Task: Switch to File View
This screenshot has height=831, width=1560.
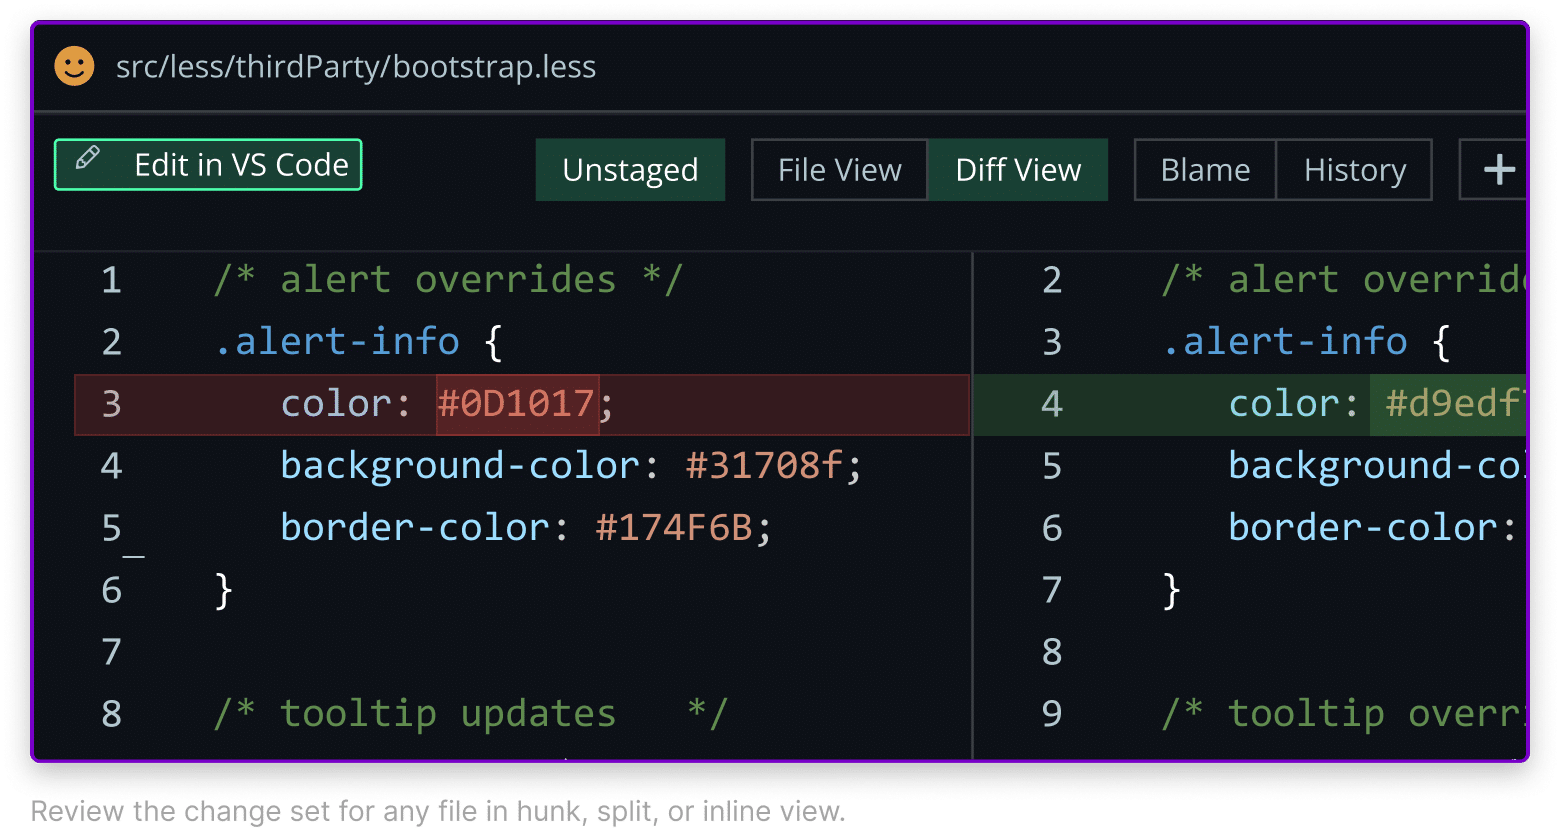Action: click(839, 170)
